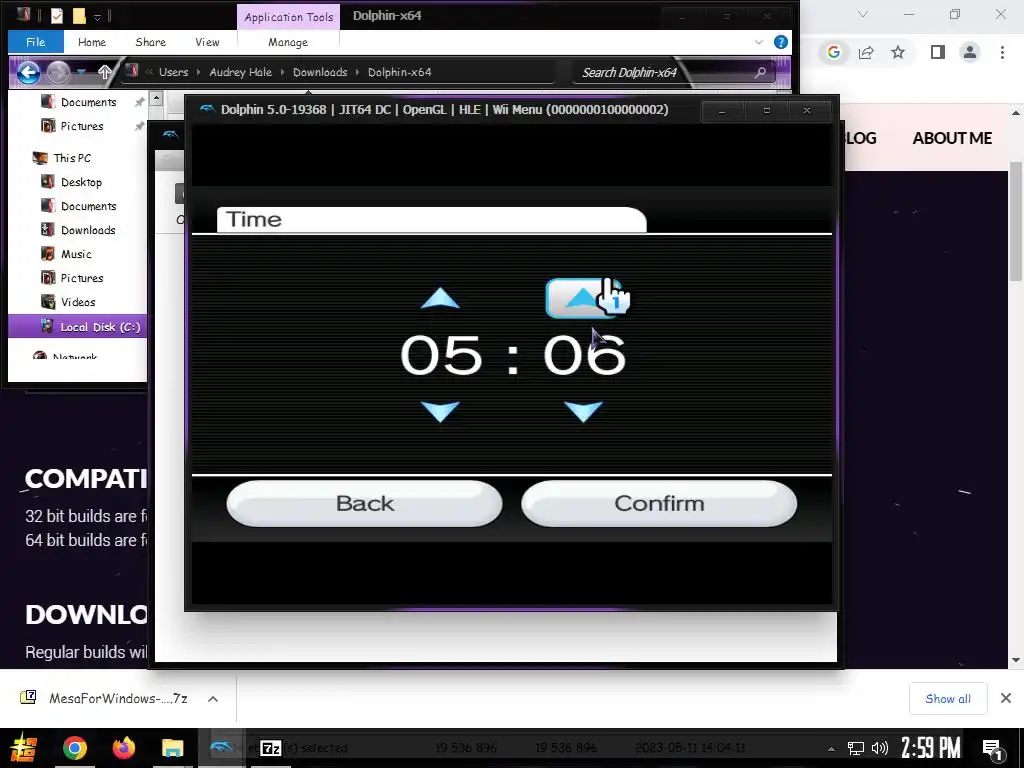Open Firefox from the taskbar
This screenshot has width=1024, height=768.
point(123,748)
